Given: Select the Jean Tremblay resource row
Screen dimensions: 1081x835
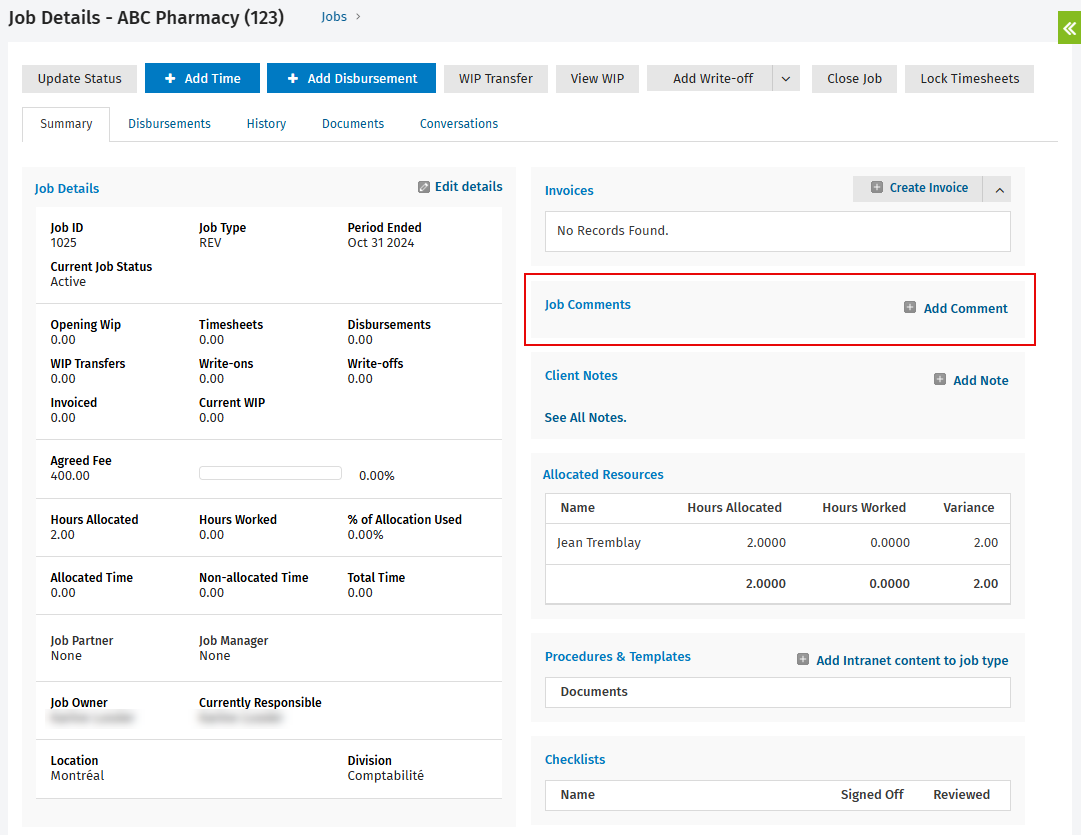Looking at the screenshot, I should (x=778, y=543).
